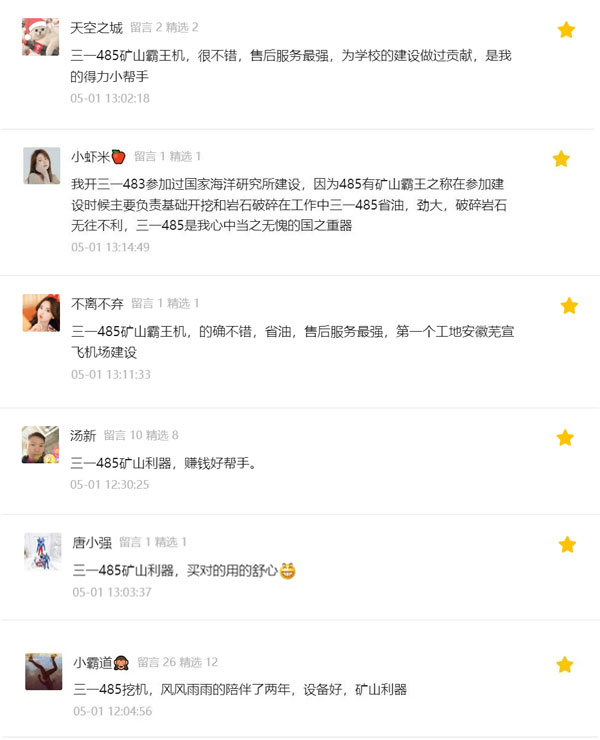Click 不离不弃's avatar photo
Screen dimensions: 600x740
point(41,313)
